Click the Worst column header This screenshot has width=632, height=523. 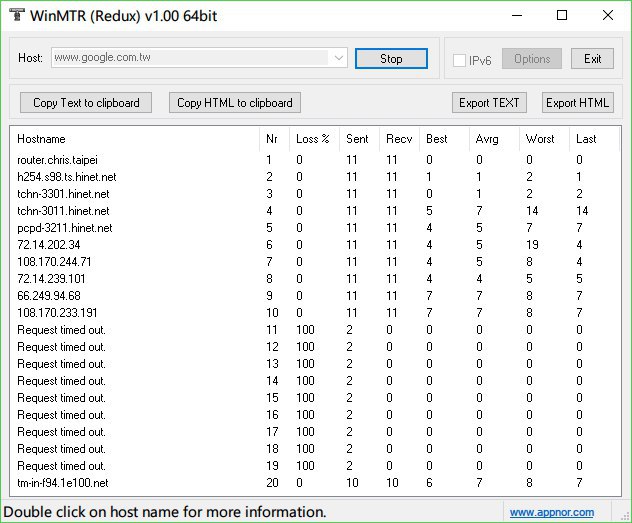[540, 138]
